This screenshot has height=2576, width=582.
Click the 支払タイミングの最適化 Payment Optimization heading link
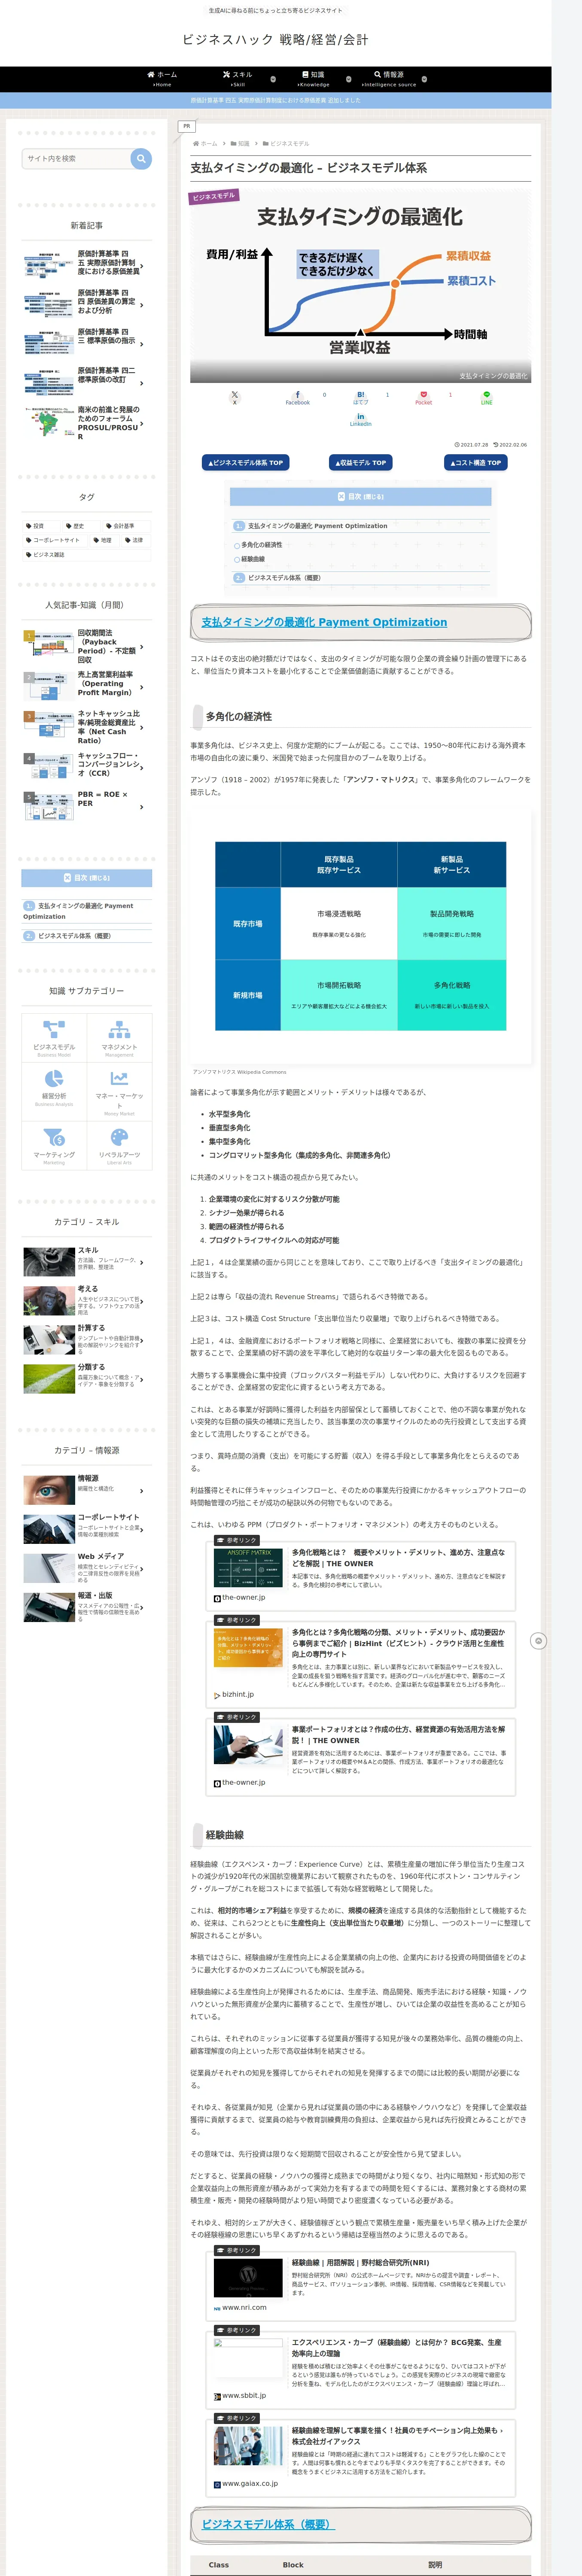coord(324,622)
